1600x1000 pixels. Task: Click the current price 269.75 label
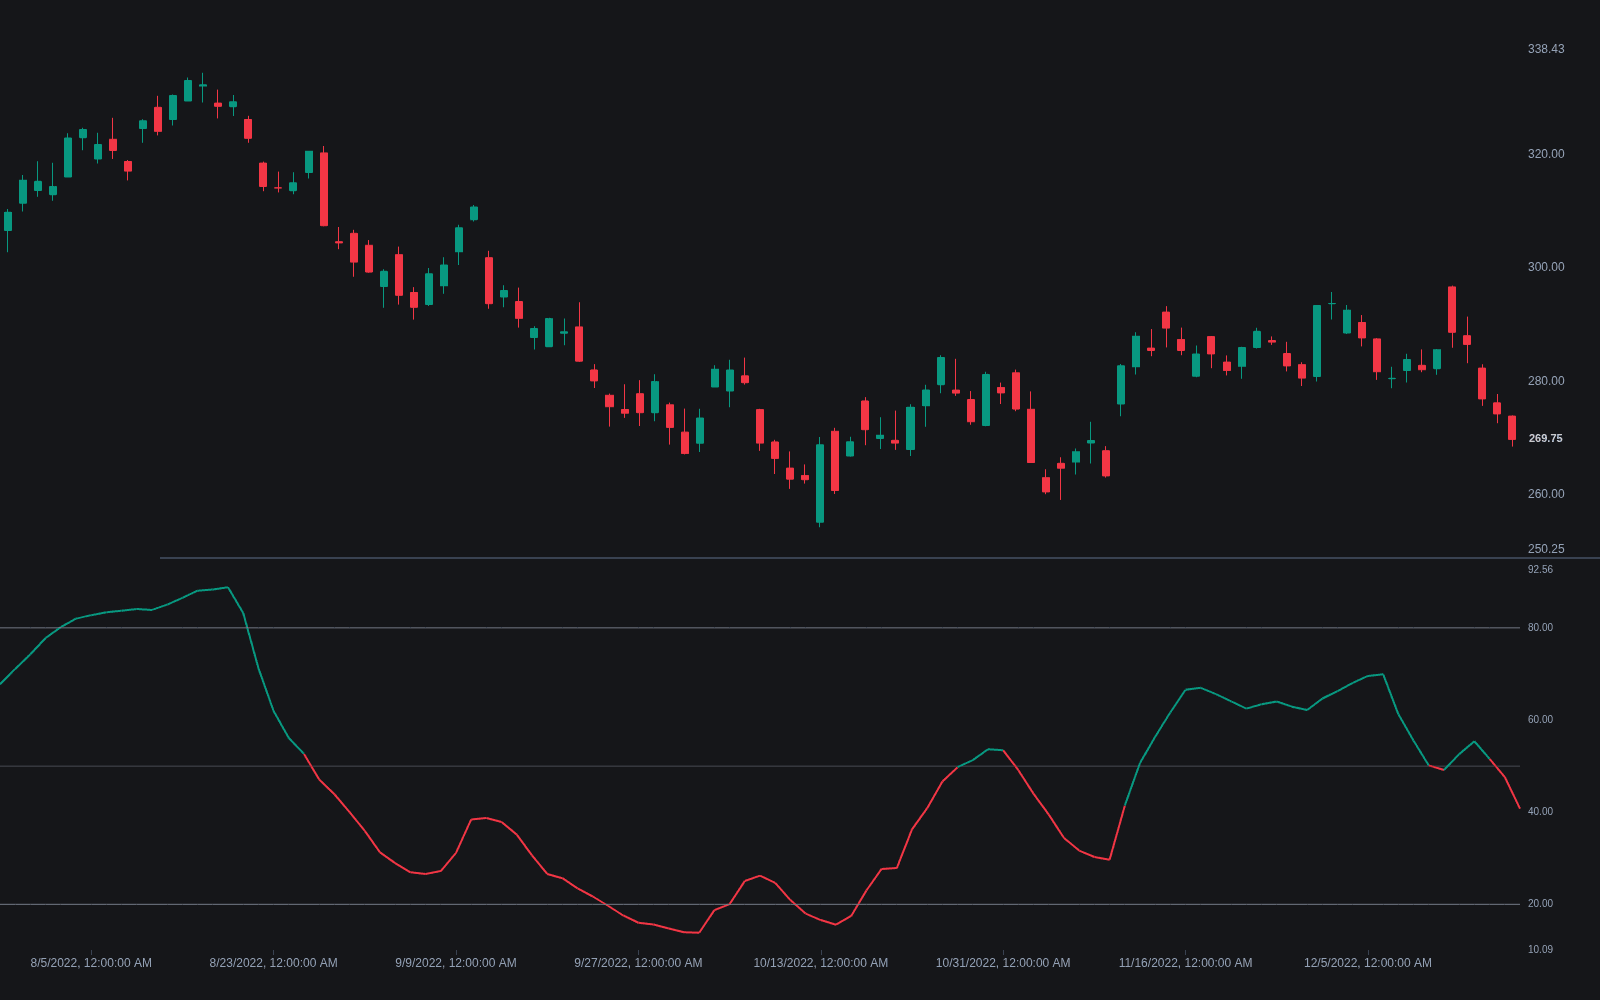point(1546,438)
